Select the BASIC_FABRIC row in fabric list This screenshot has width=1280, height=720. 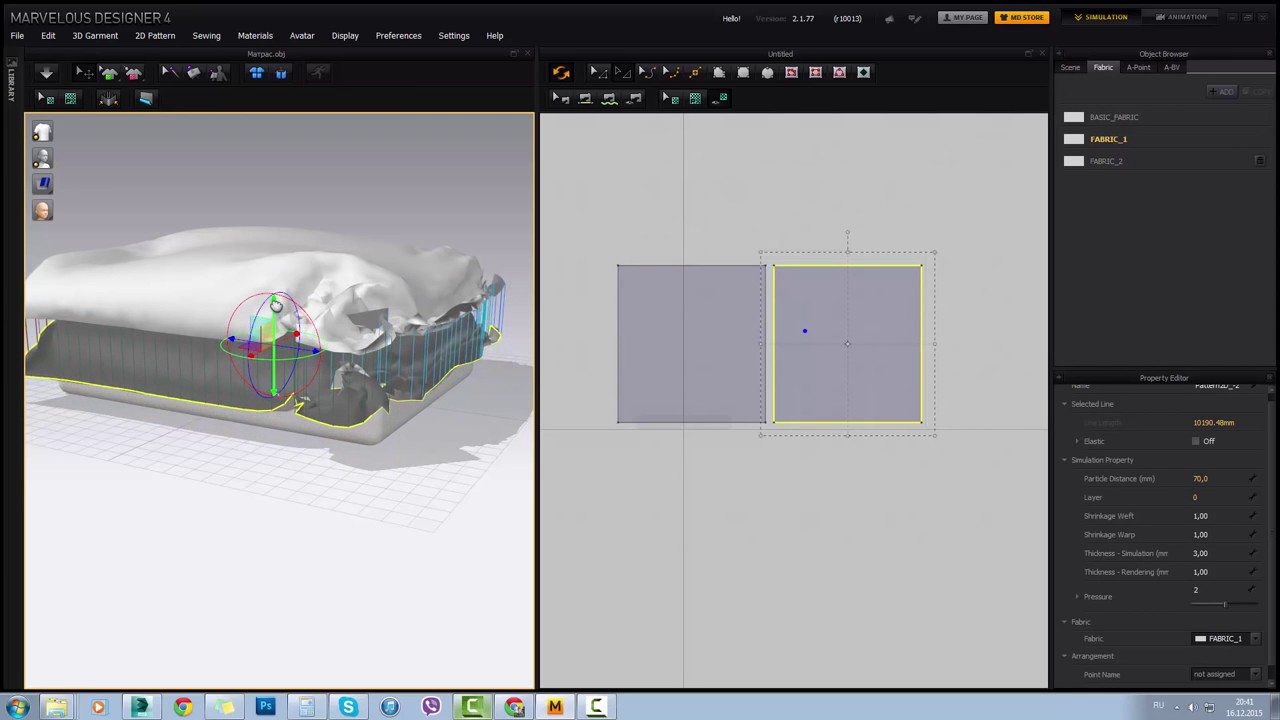tap(1165, 117)
